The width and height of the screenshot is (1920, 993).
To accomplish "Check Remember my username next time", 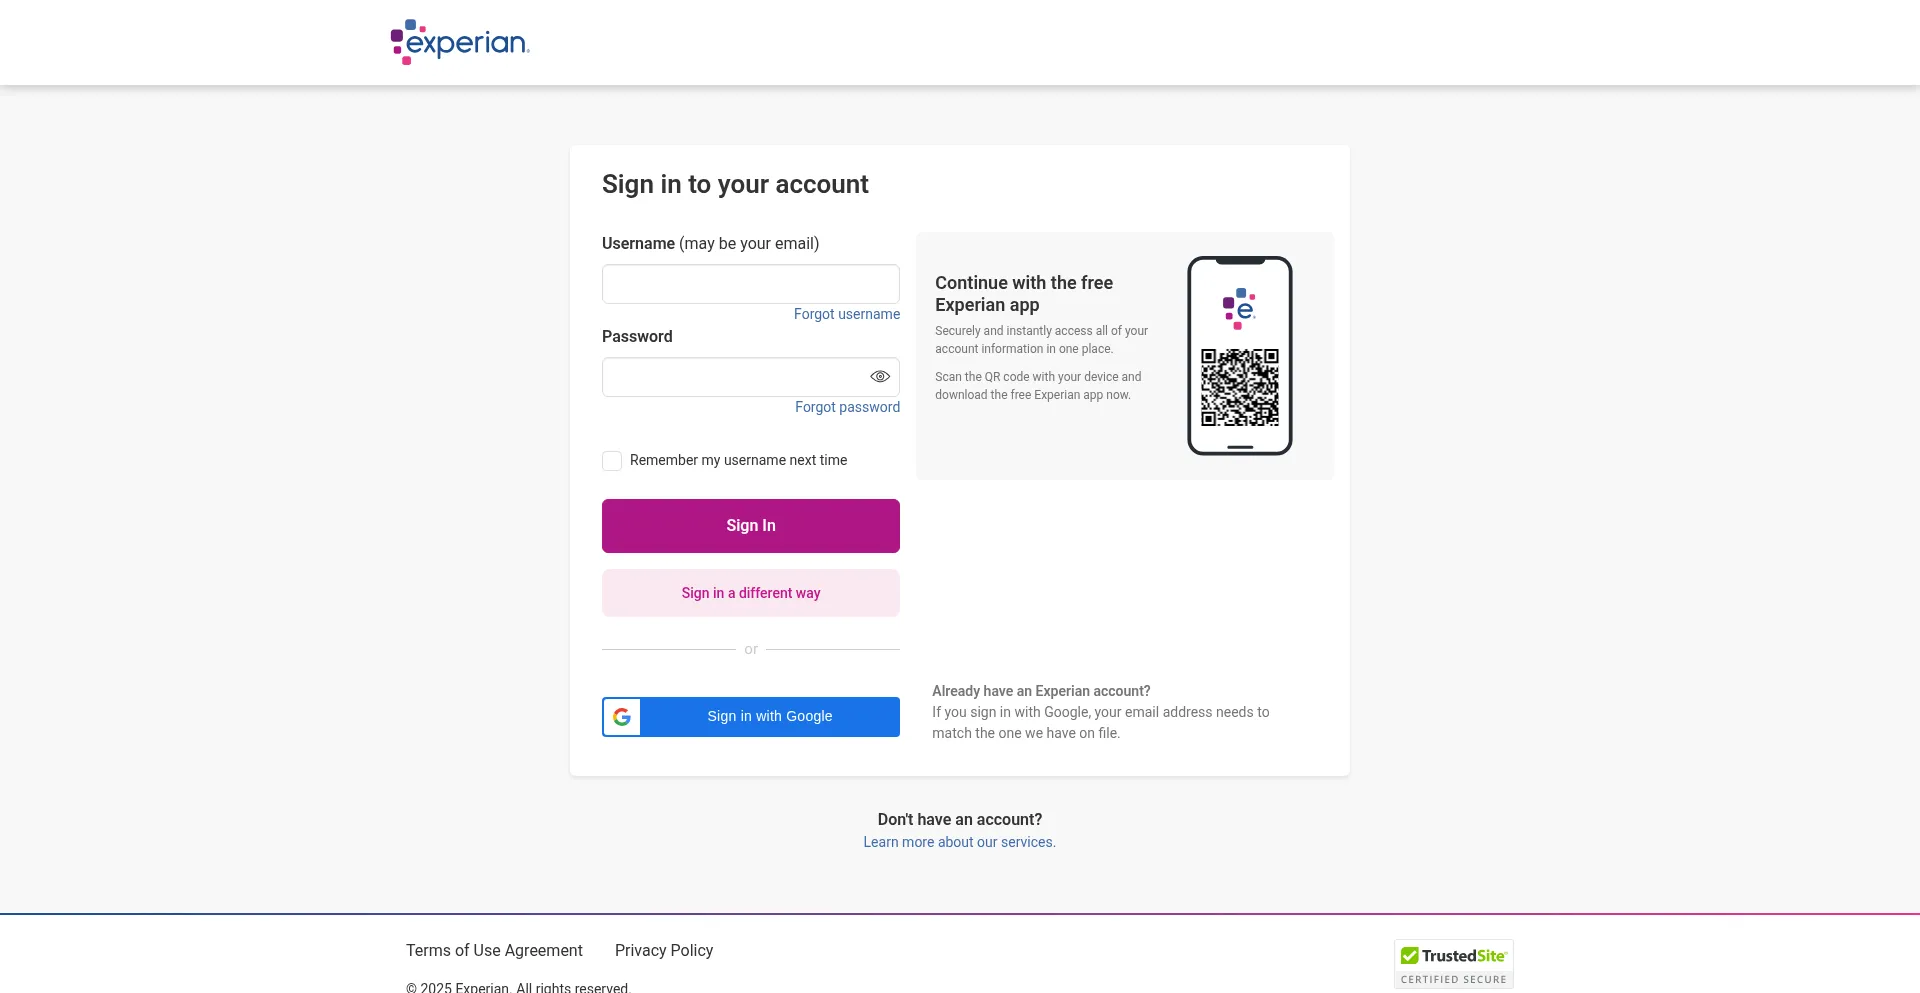I will click(x=612, y=461).
